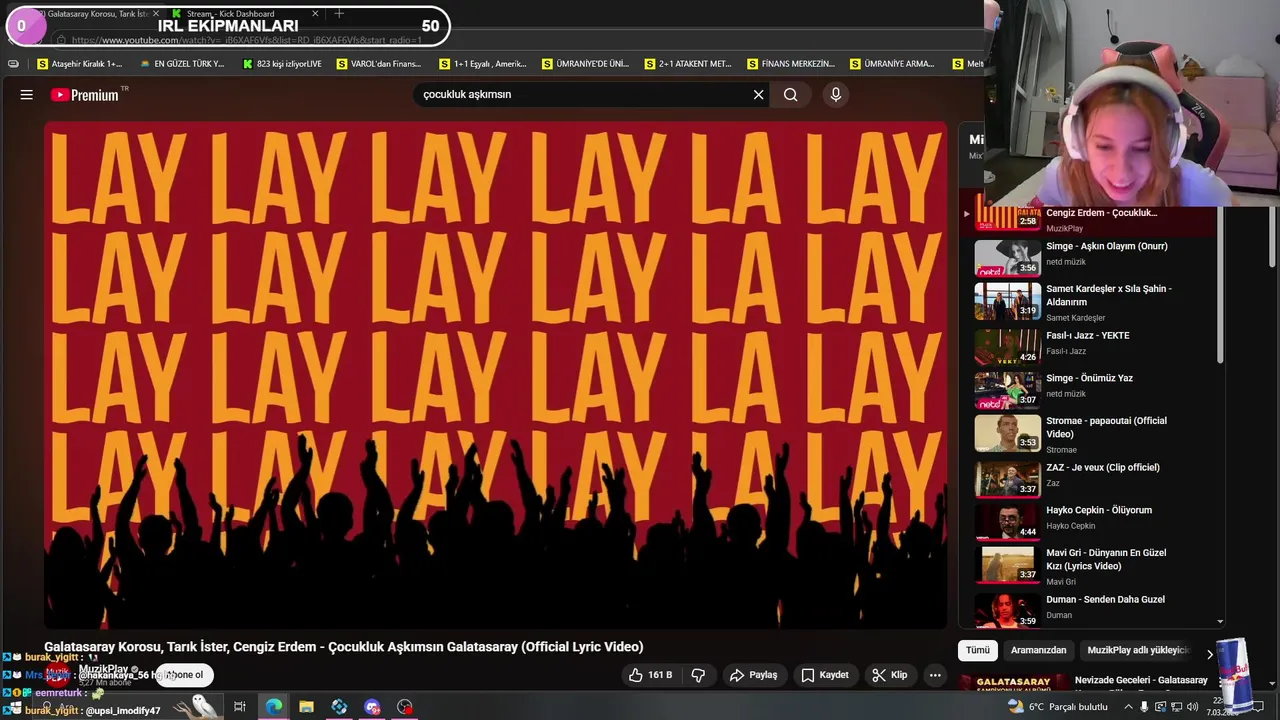Show more filter chips with right arrow
The image size is (1280, 720).
coord(1209,654)
